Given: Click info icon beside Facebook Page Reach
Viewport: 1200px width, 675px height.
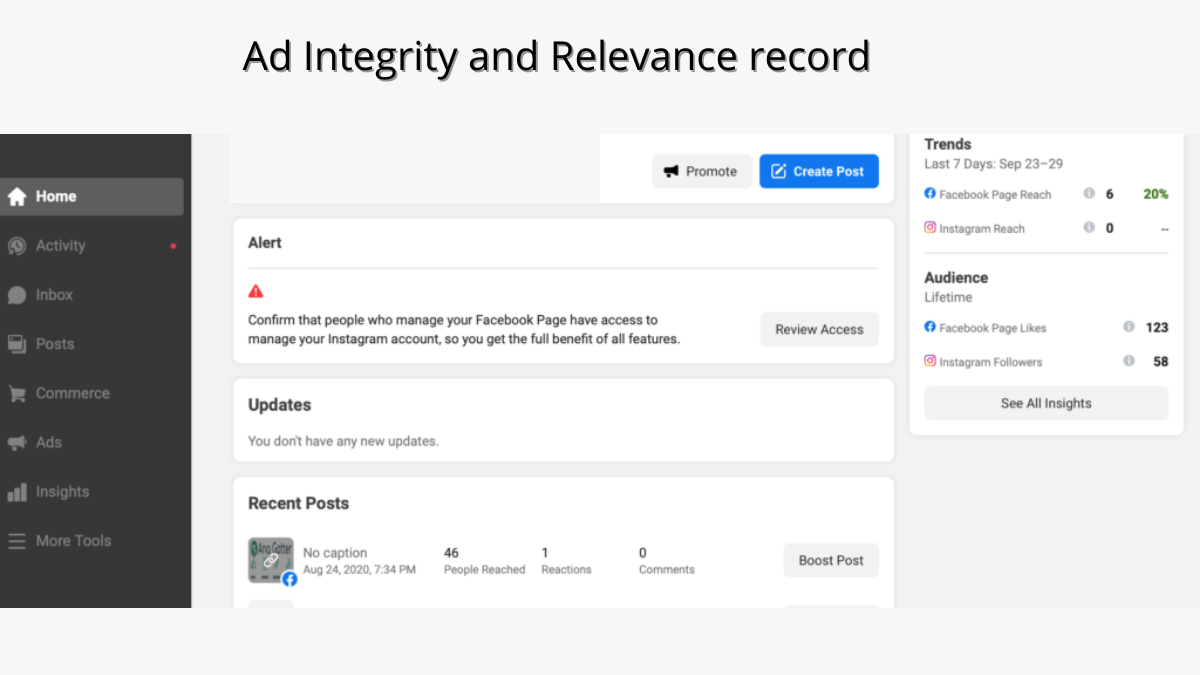Looking at the screenshot, I should coord(1089,194).
